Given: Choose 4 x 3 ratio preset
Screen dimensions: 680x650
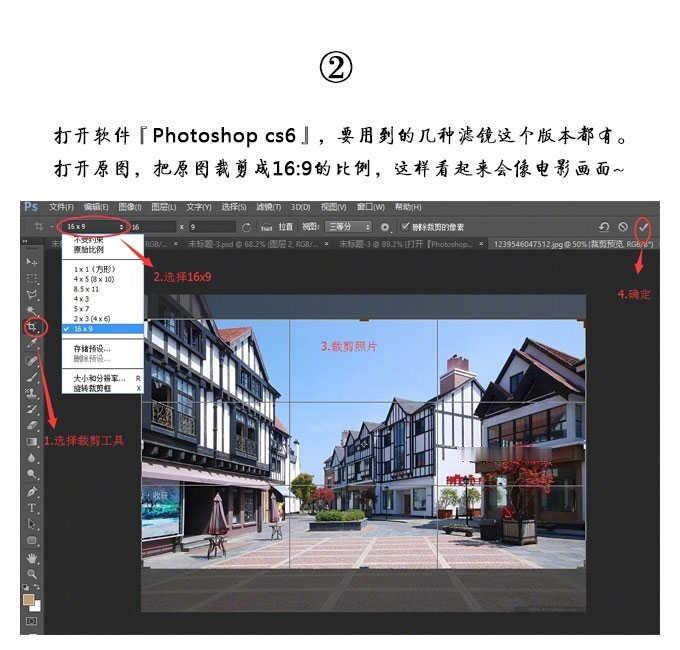Looking at the screenshot, I should pyautogui.click(x=103, y=299).
